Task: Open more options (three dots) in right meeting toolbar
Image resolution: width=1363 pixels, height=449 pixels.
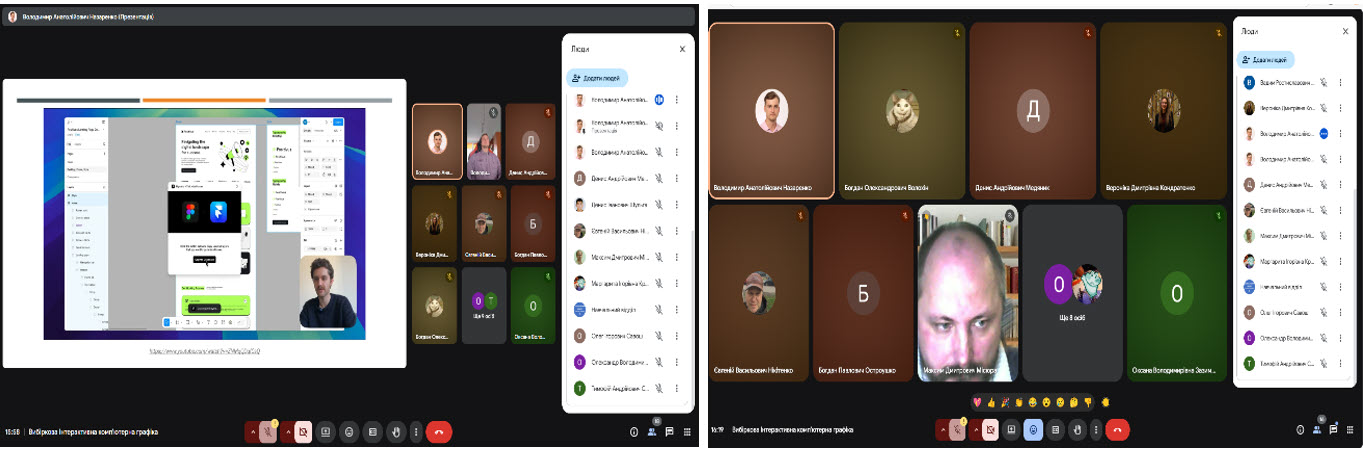Action: (x=1095, y=429)
